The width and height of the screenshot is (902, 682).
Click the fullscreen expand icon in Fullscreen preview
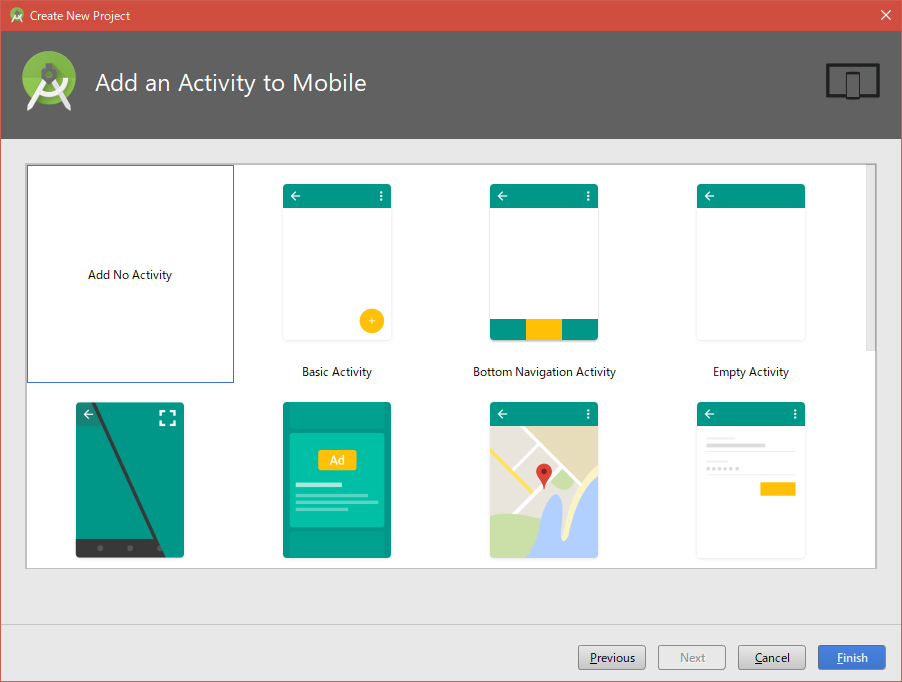(x=168, y=418)
